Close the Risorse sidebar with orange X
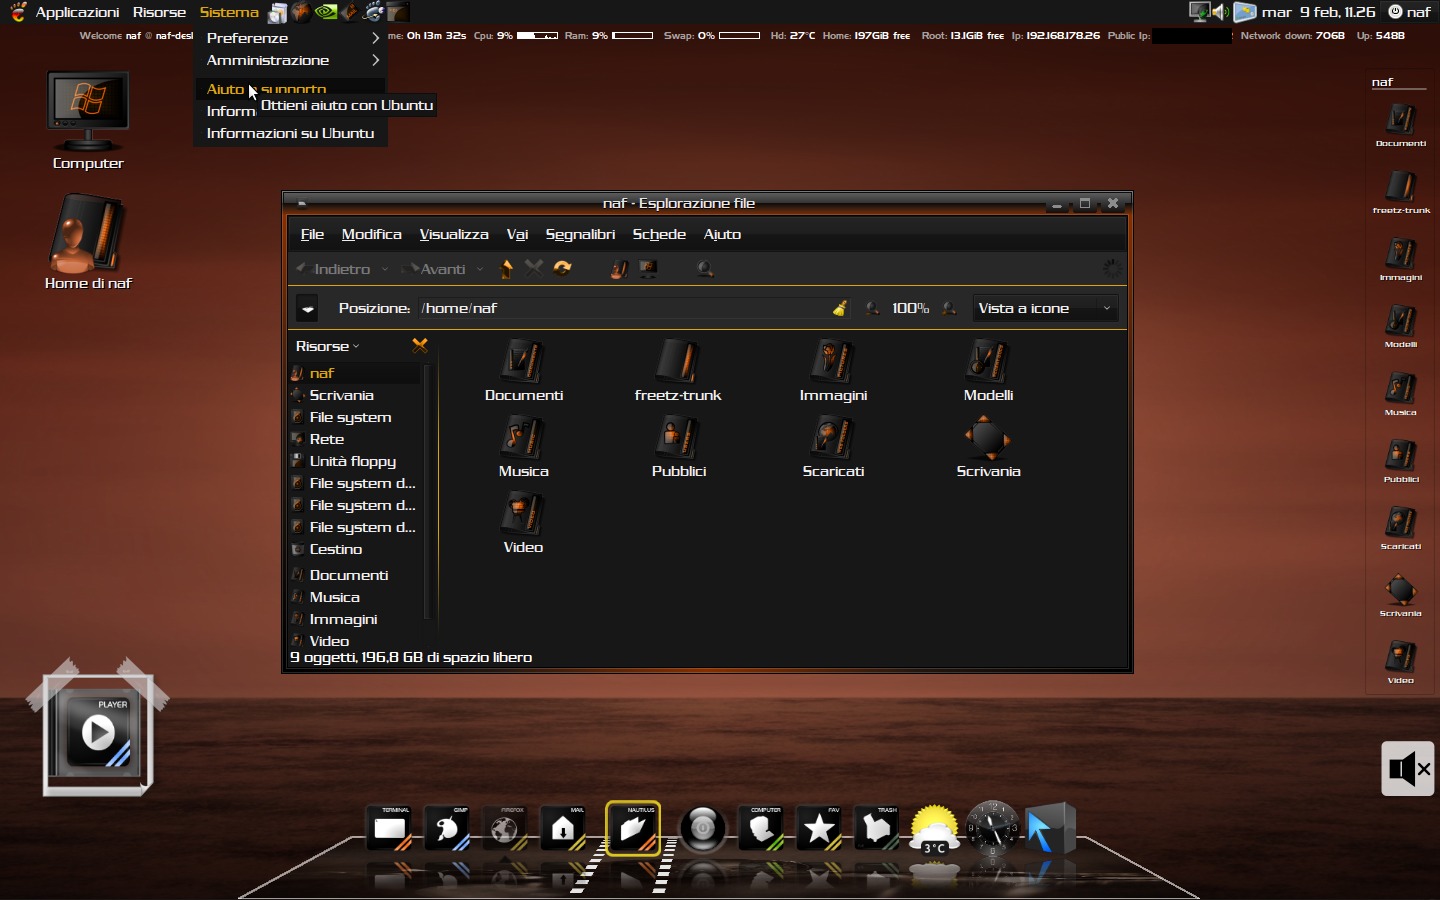1440x900 pixels. [x=420, y=345]
